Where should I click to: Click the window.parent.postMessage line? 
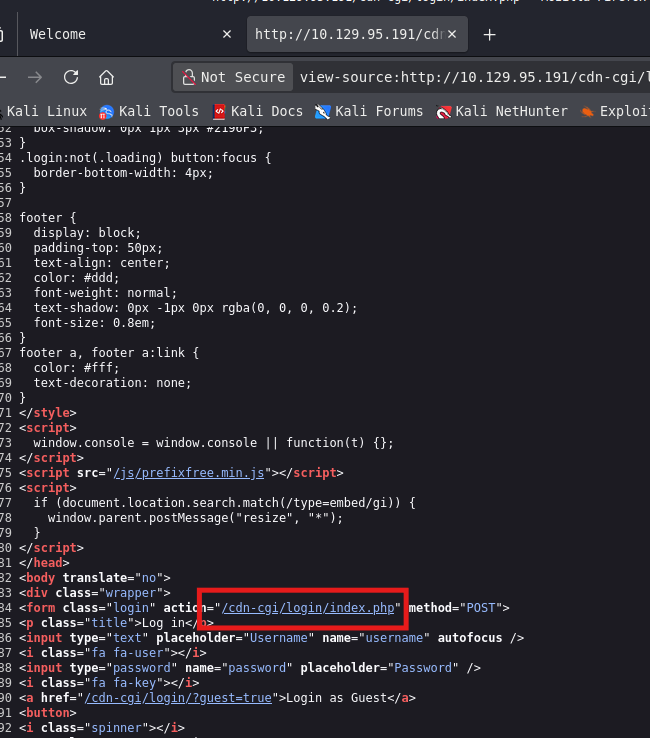click(x=195, y=518)
